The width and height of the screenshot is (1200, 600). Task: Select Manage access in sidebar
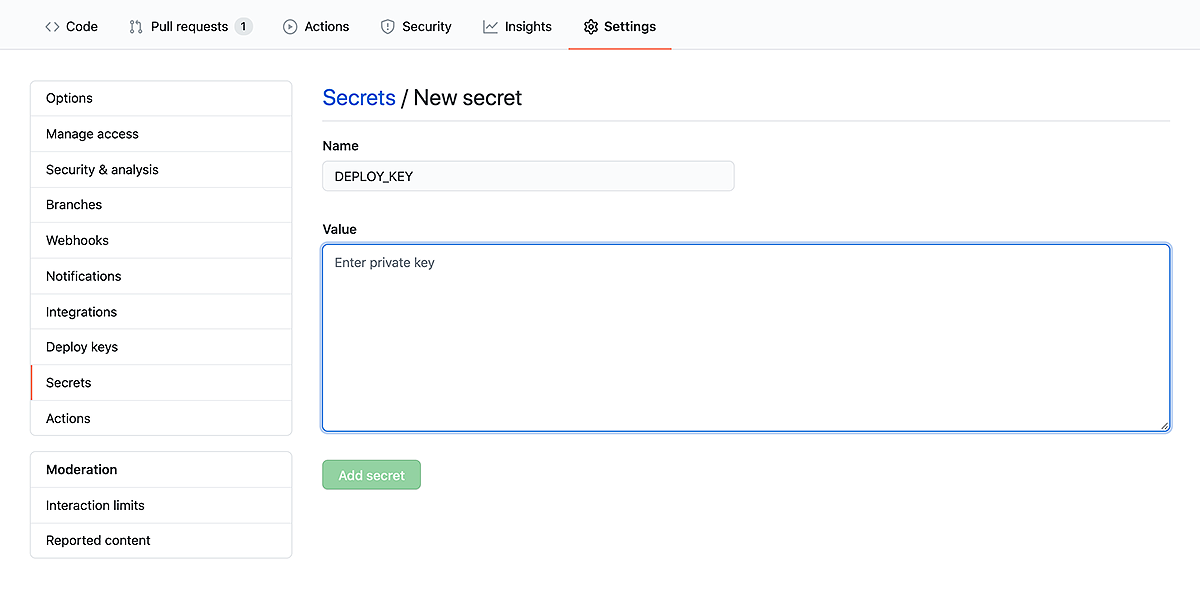[161, 134]
